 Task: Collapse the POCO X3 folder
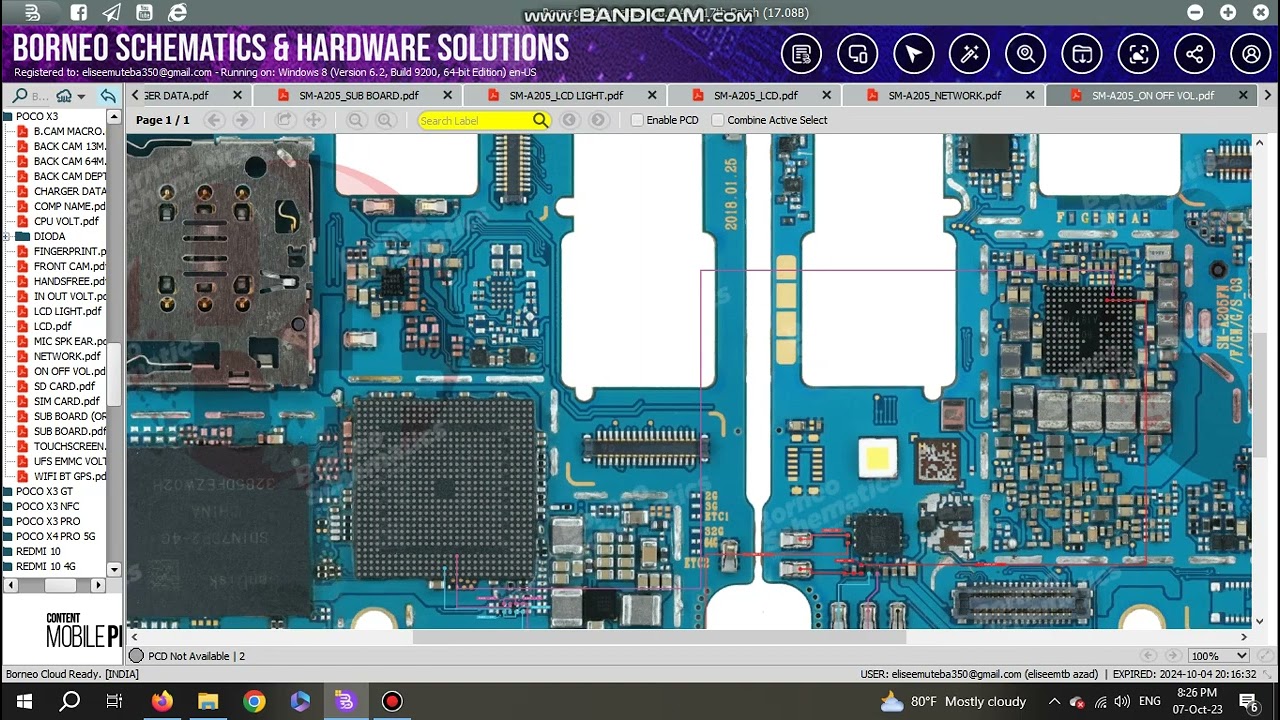pos(7,116)
